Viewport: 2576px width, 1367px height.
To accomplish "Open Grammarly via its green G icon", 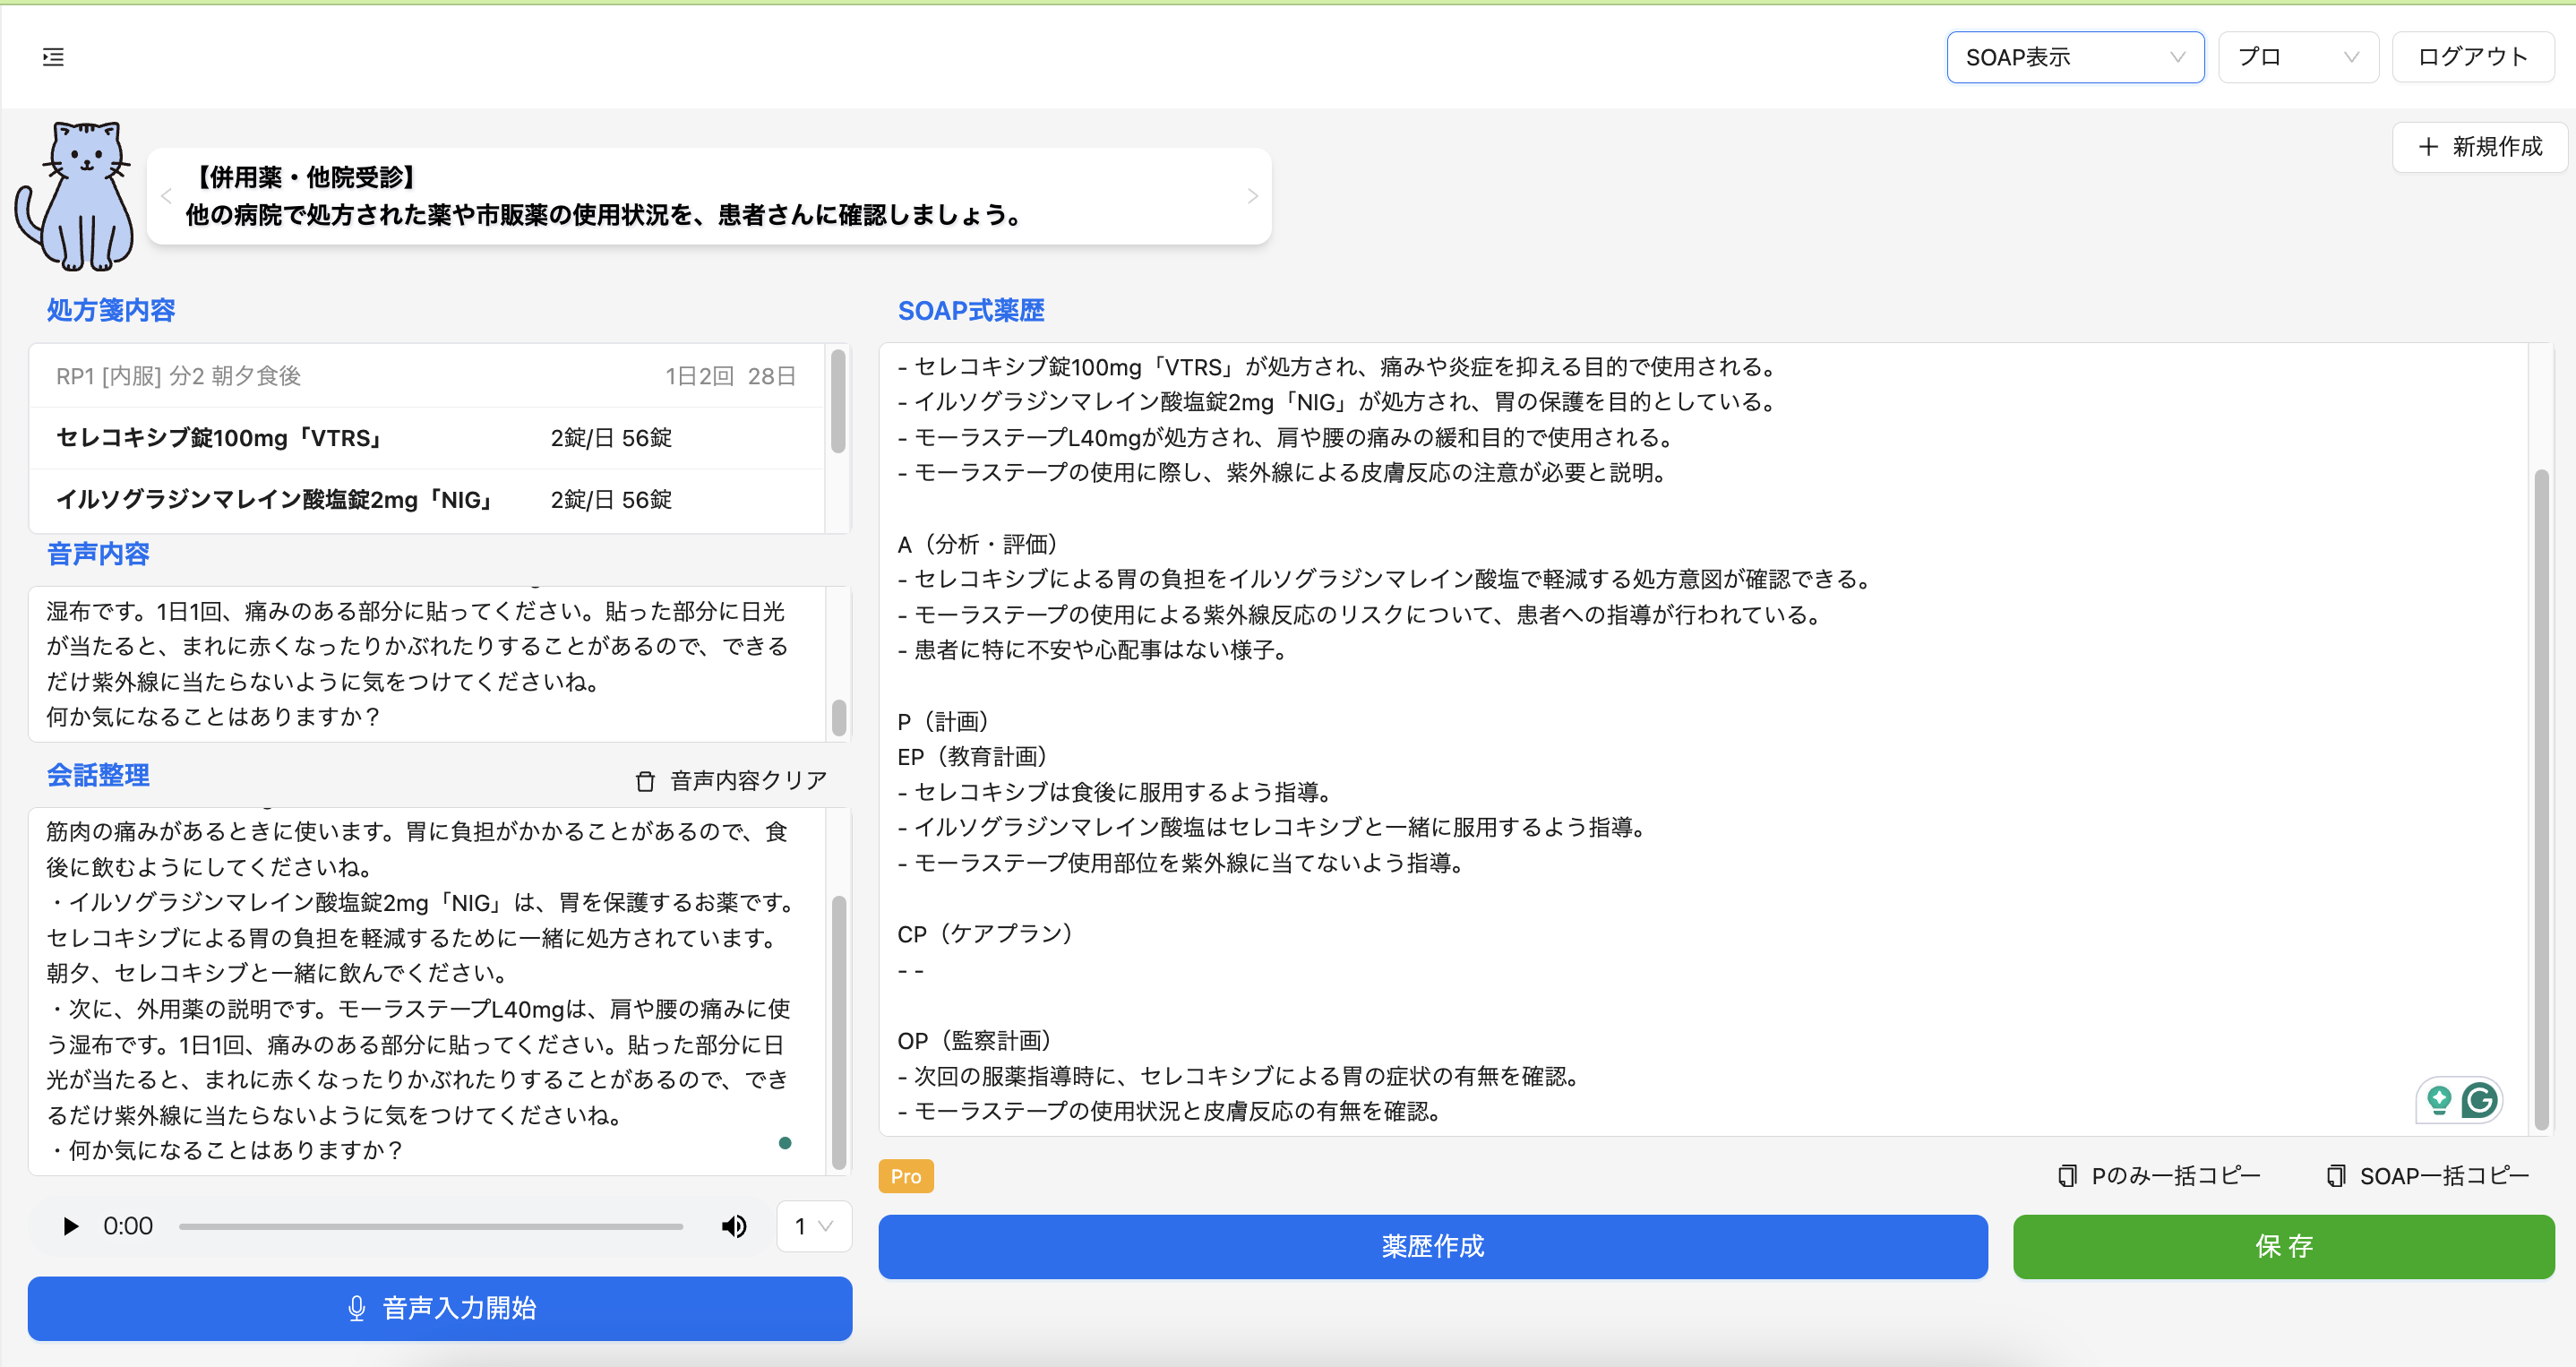I will coord(2482,1100).
